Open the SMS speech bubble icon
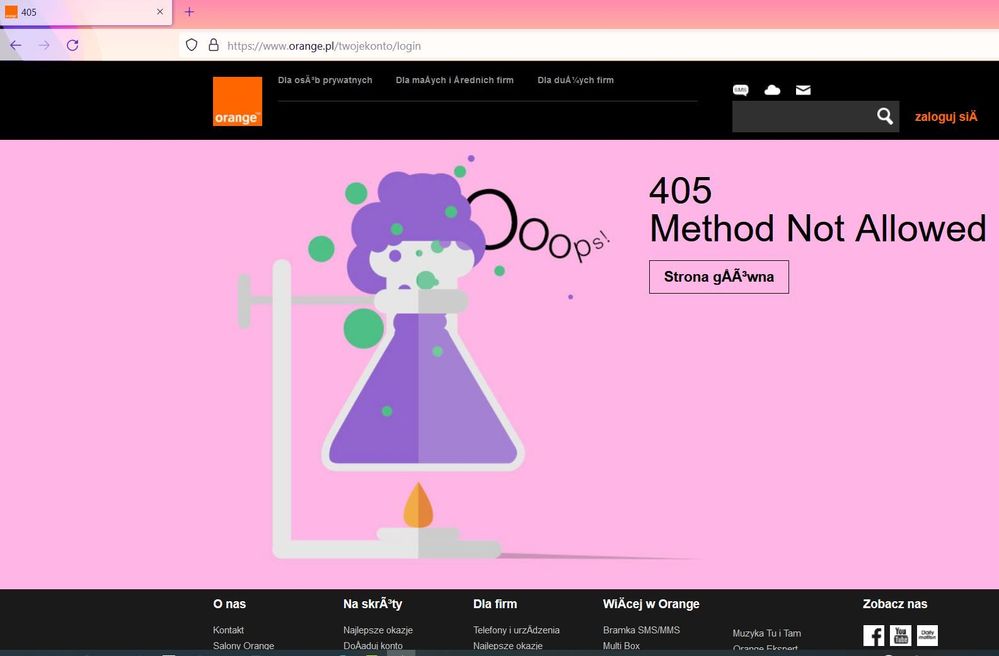 click(x=740, y=90)
